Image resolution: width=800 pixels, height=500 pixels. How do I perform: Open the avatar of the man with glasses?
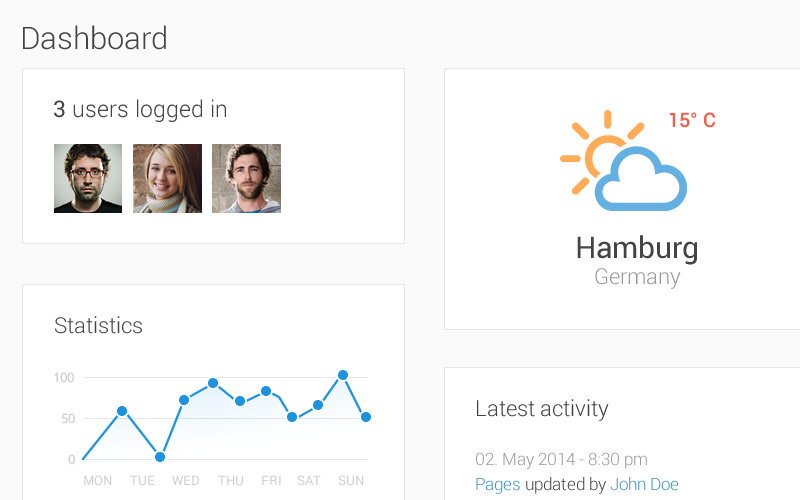[x=88, y=178]
